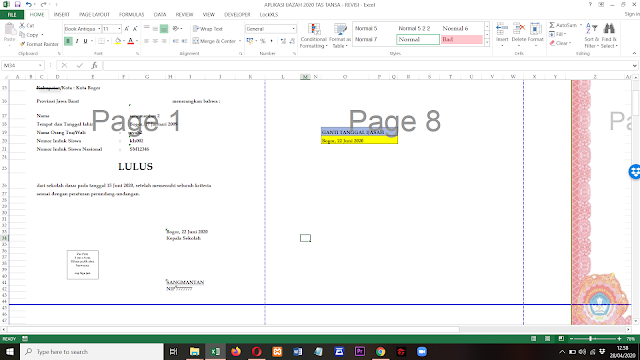Apply the yellow fill color bucket
This screenshot has height=360, width=640.
click(x=118, y=41)
